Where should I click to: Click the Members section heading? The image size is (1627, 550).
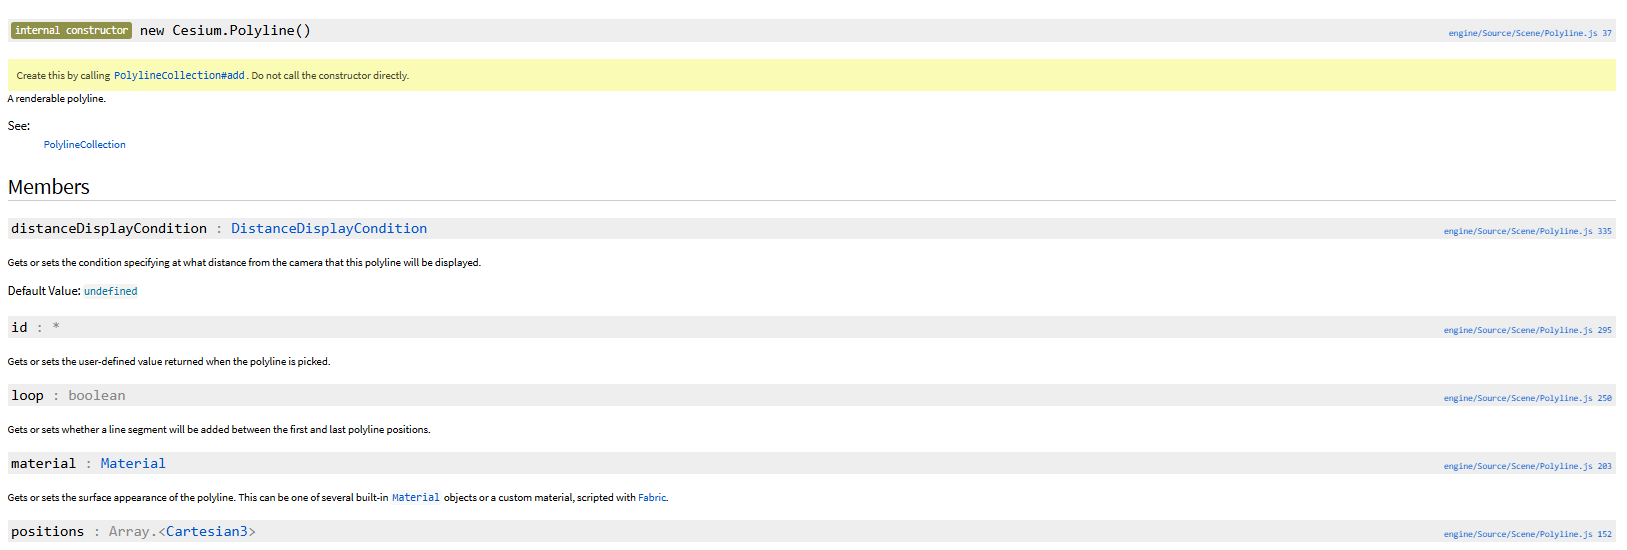pyautogui.click(x=49, y=187)
